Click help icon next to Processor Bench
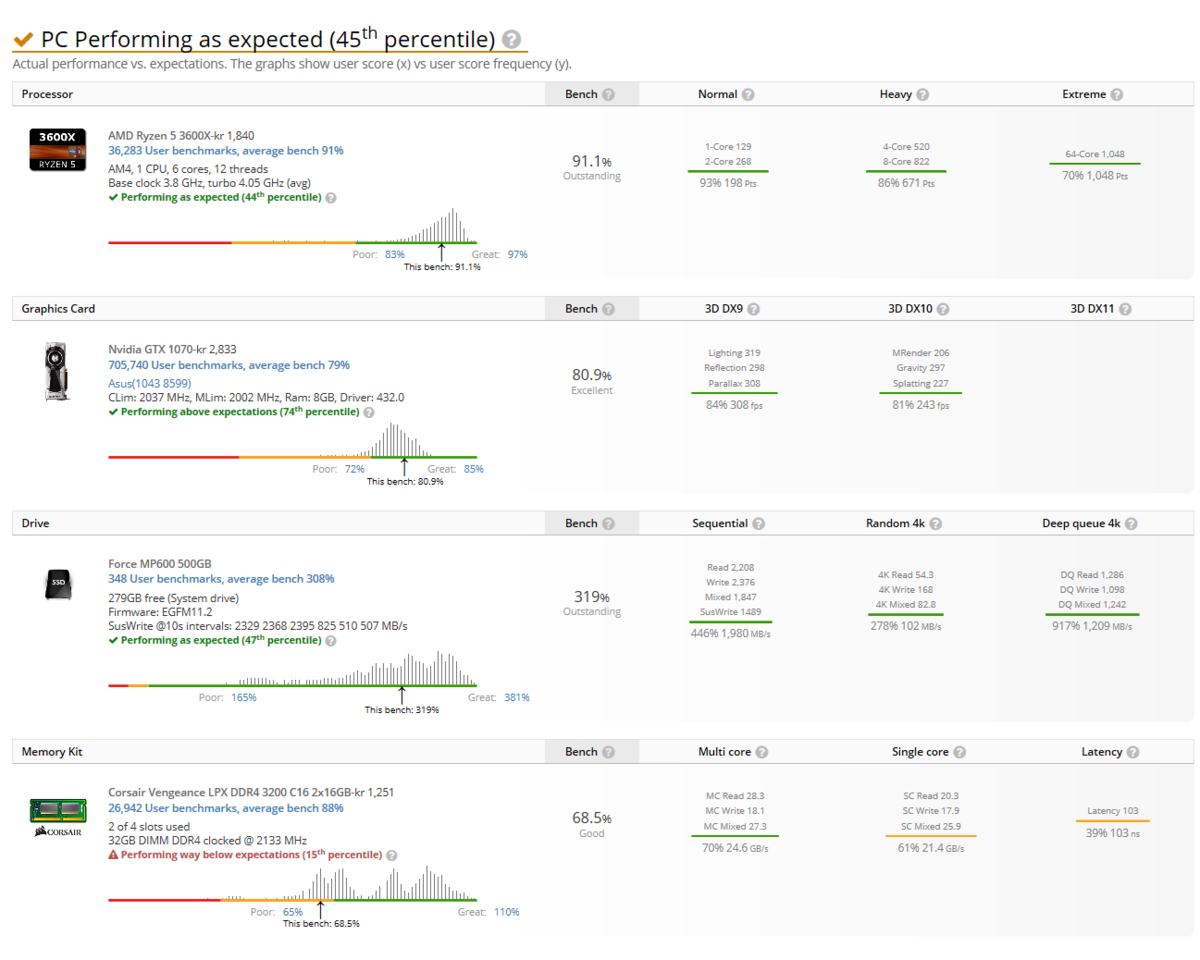This screenshot has height=960, width=1200. (608, 94)
